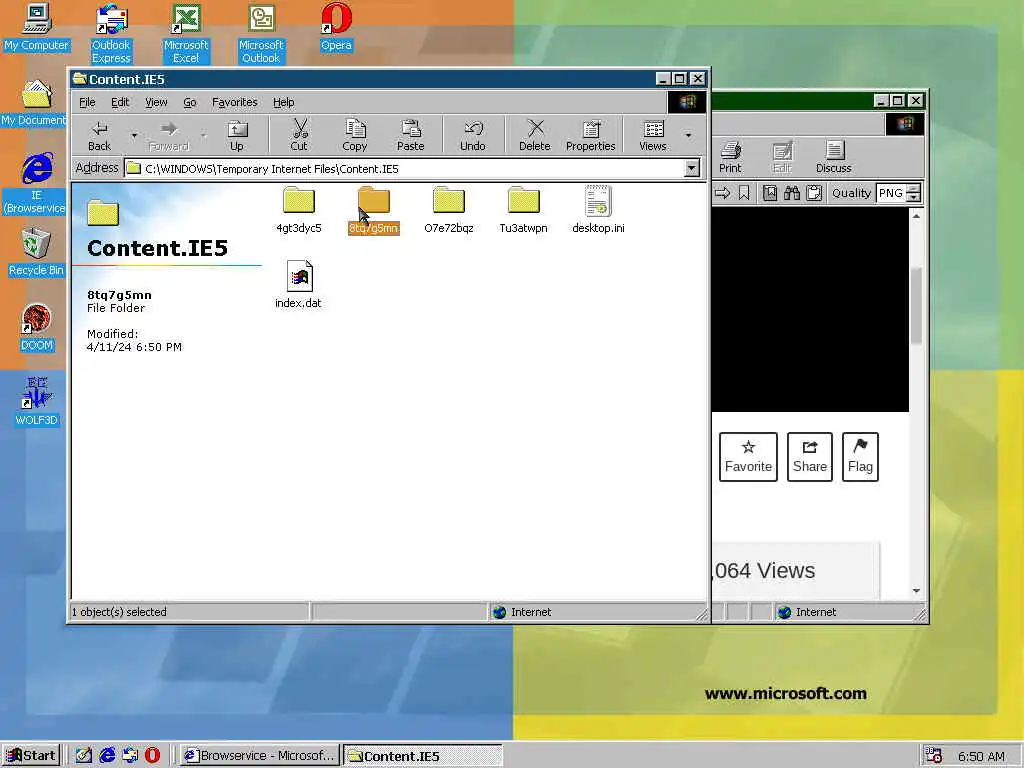
Task: Select the Tu3atwpn folder
Action: [x=524, y=210]
